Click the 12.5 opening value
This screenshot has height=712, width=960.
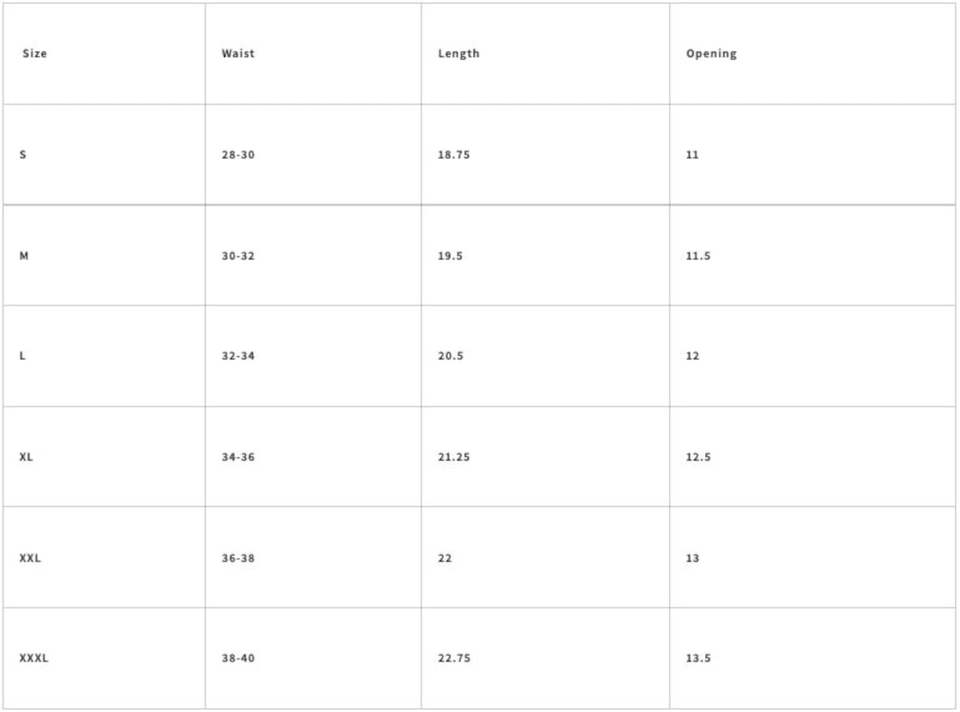point(698,457)
